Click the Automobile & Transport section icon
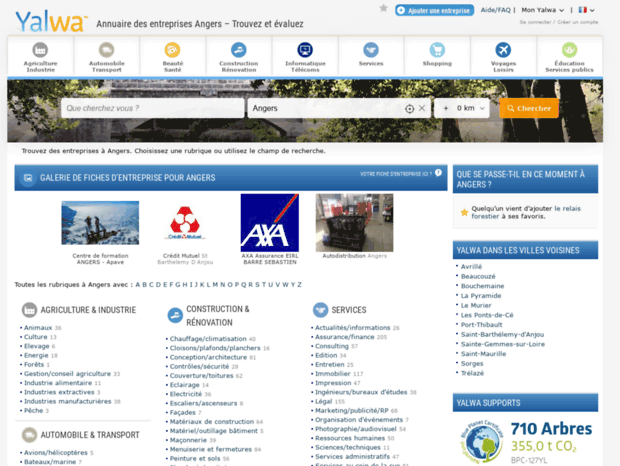 (29, 435)
